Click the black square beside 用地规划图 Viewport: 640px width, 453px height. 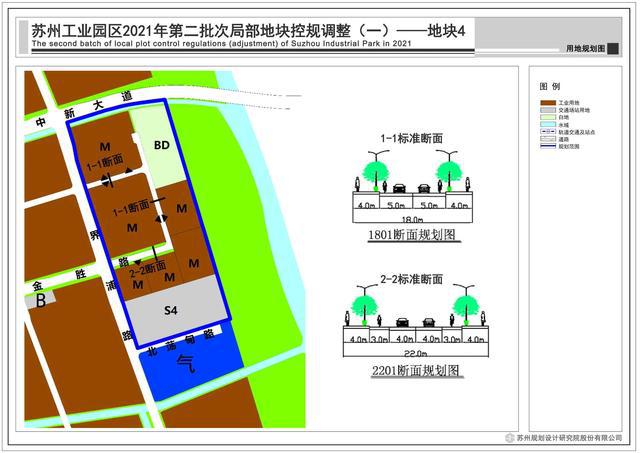tap(613, 49)
